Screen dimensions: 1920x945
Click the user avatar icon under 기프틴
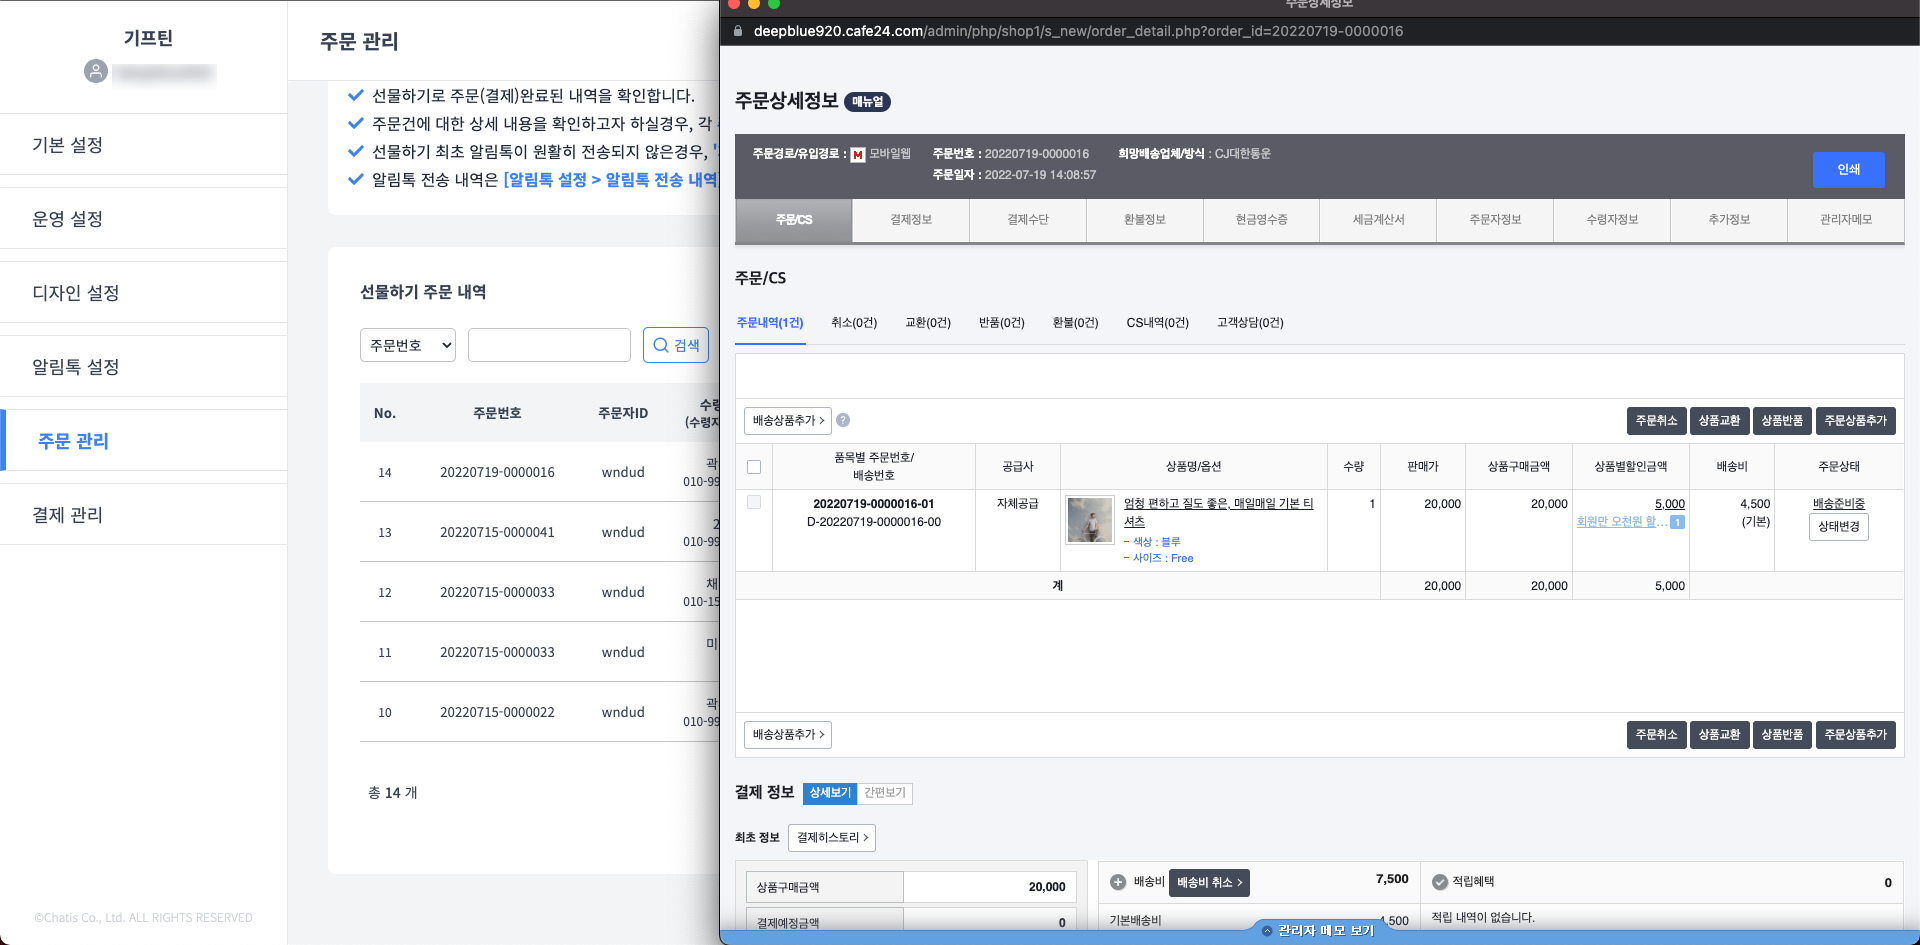coord(96,72)
